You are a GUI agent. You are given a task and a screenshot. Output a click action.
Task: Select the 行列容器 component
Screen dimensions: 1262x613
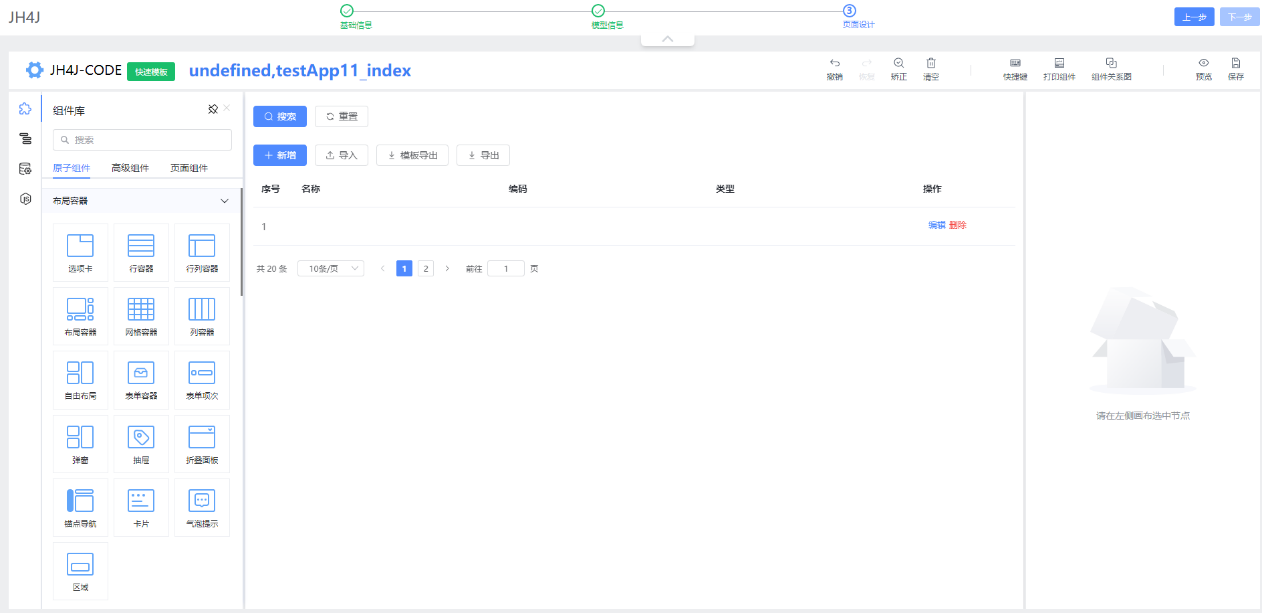202,253
